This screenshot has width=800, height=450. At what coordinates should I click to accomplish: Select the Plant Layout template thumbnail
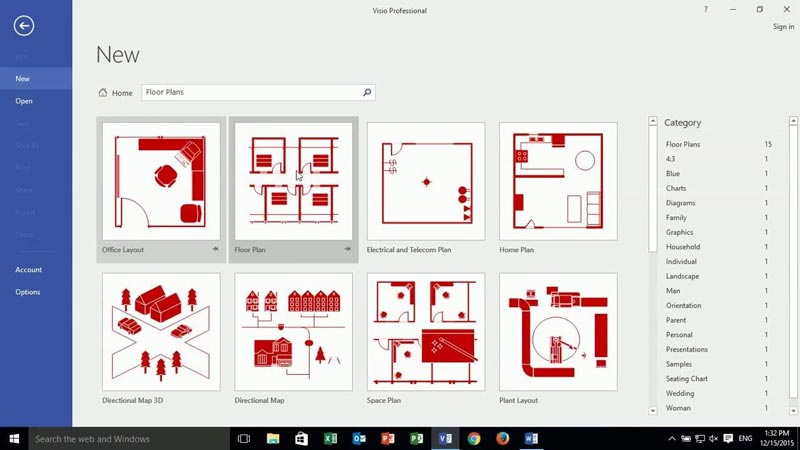click(558, 332)
